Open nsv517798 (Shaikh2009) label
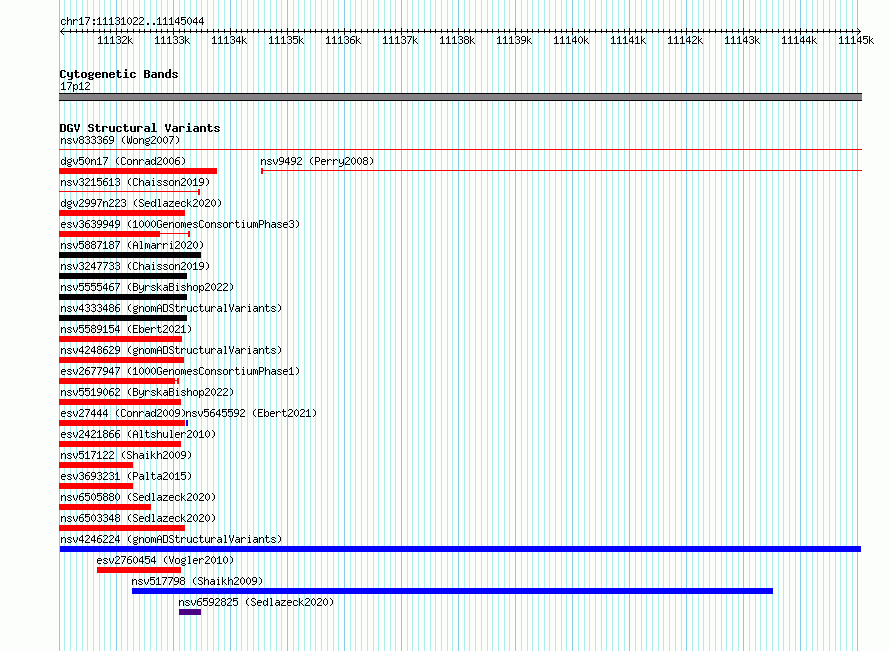This screenshot has width=890, height=651. 197,581
